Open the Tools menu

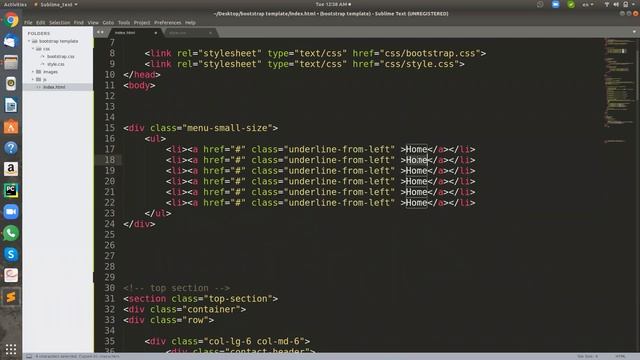(124, 22)
